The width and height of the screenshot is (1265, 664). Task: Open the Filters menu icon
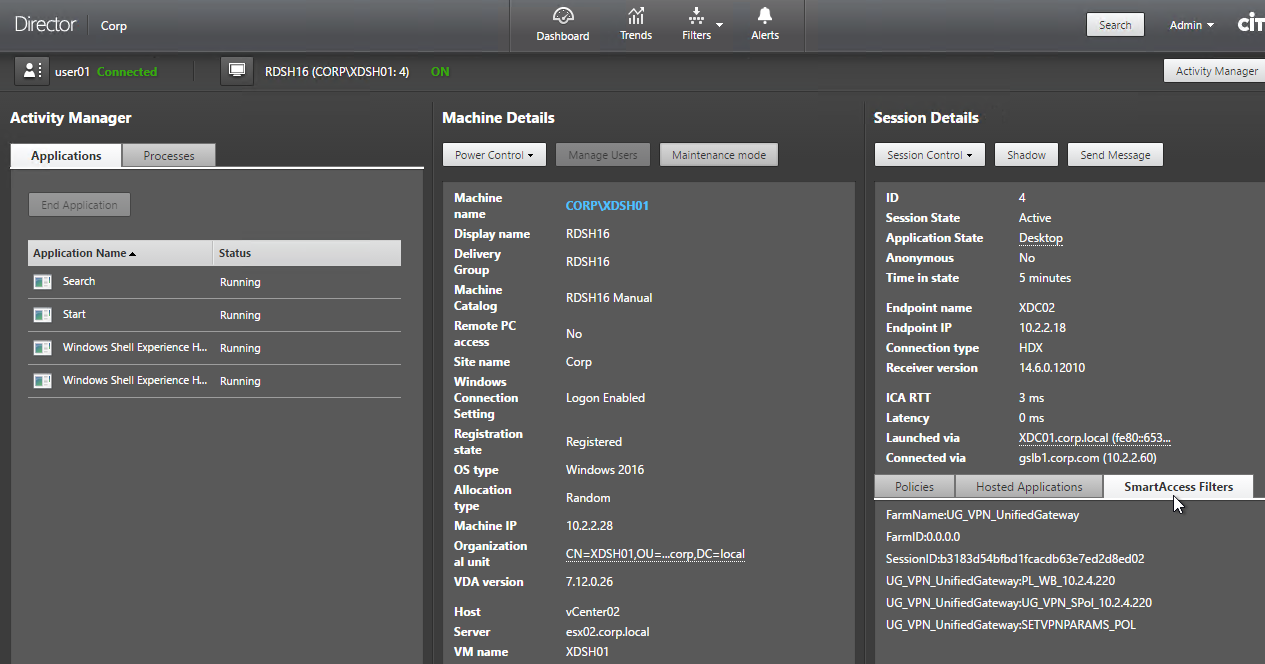(697, 16)
